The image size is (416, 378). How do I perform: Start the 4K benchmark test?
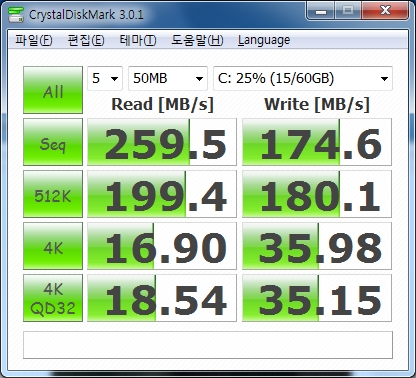53,246
